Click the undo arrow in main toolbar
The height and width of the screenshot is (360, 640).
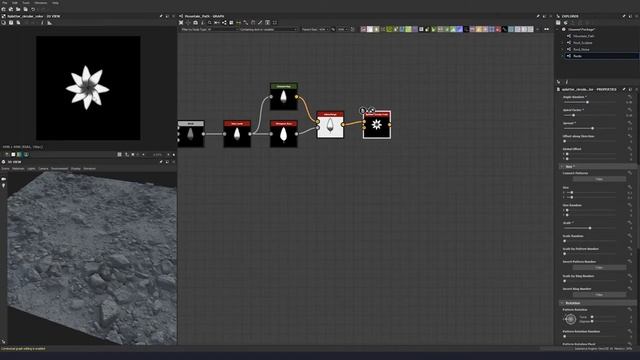pyautogui.click(x=33, y=9)
